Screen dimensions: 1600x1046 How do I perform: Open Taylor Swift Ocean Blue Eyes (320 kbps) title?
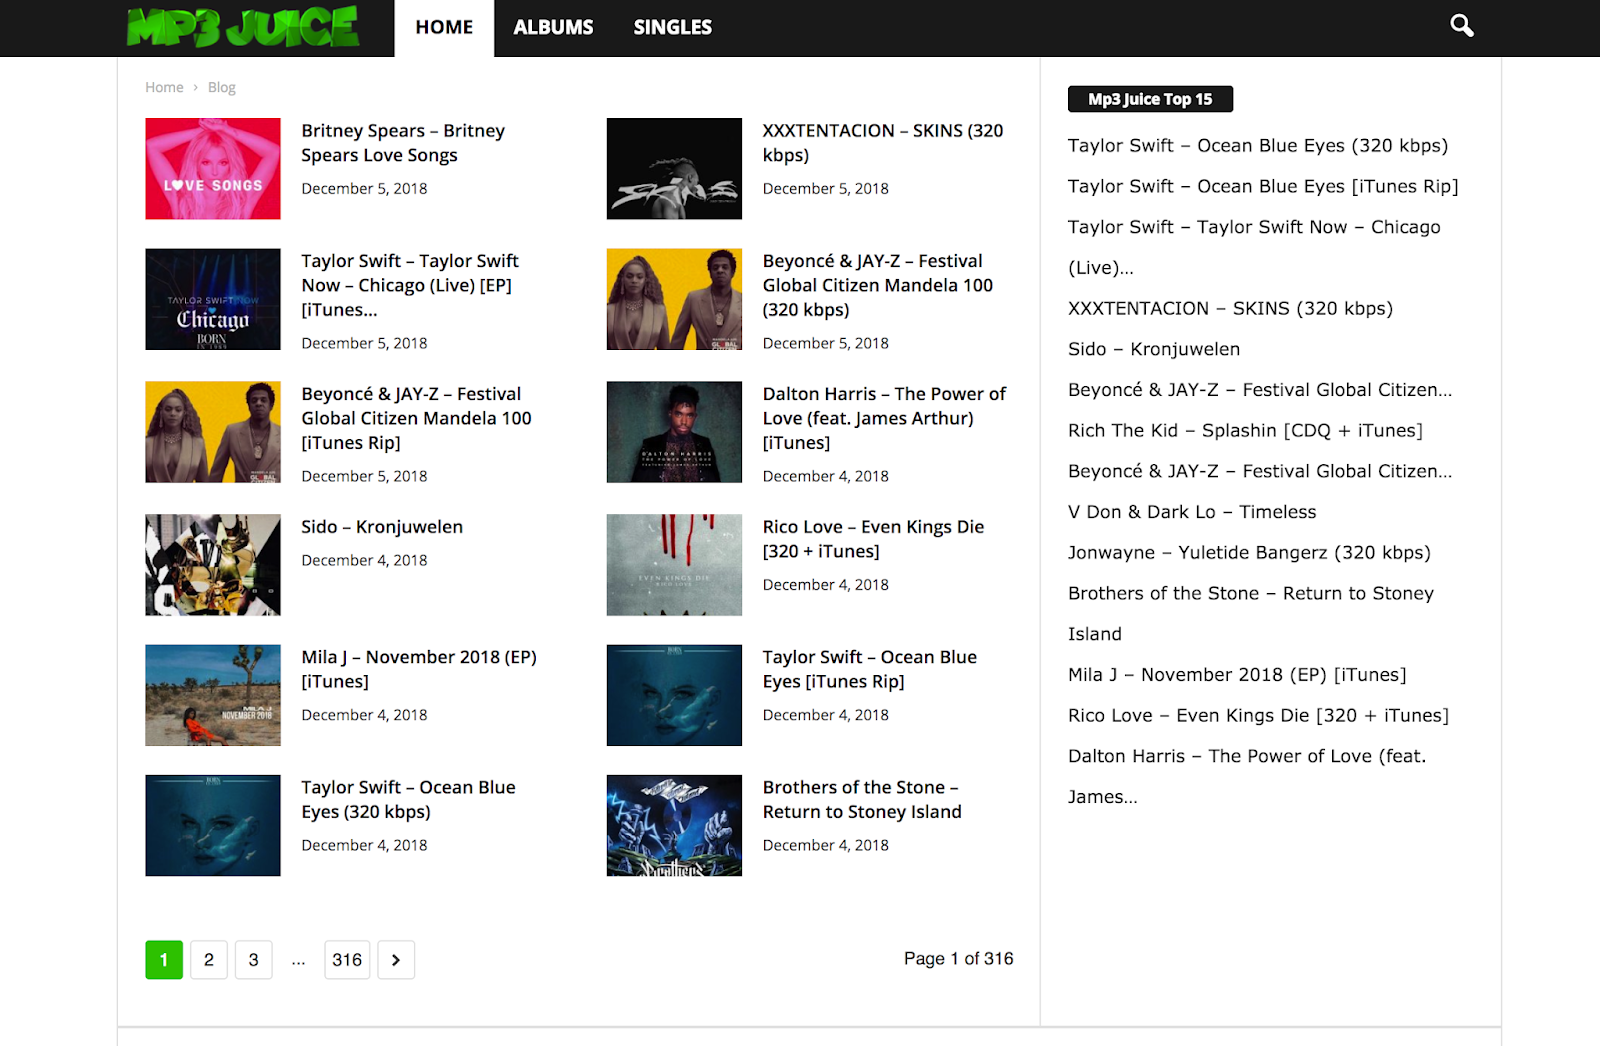(x=408, y=799)
